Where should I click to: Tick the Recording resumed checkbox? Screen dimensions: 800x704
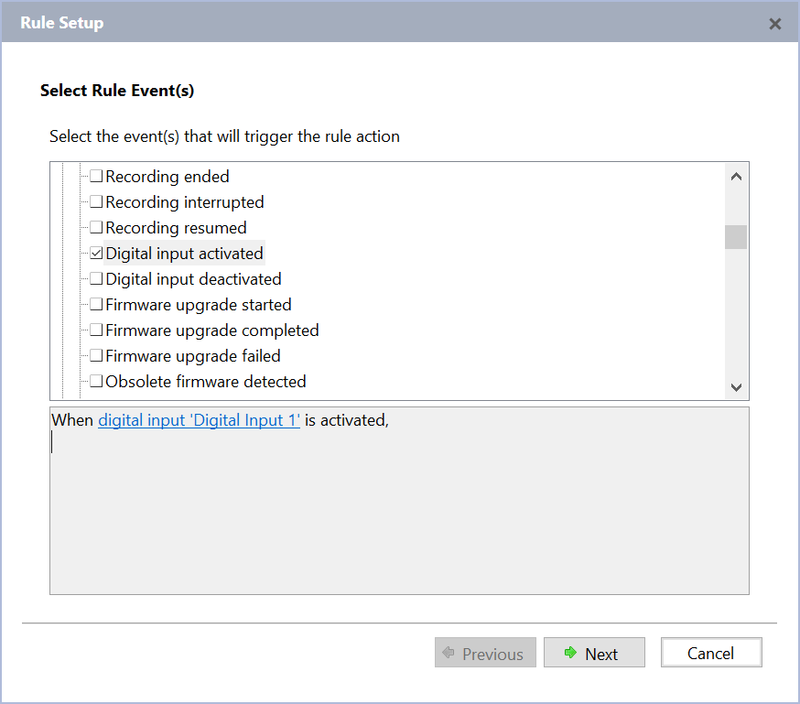click(97, 228)
